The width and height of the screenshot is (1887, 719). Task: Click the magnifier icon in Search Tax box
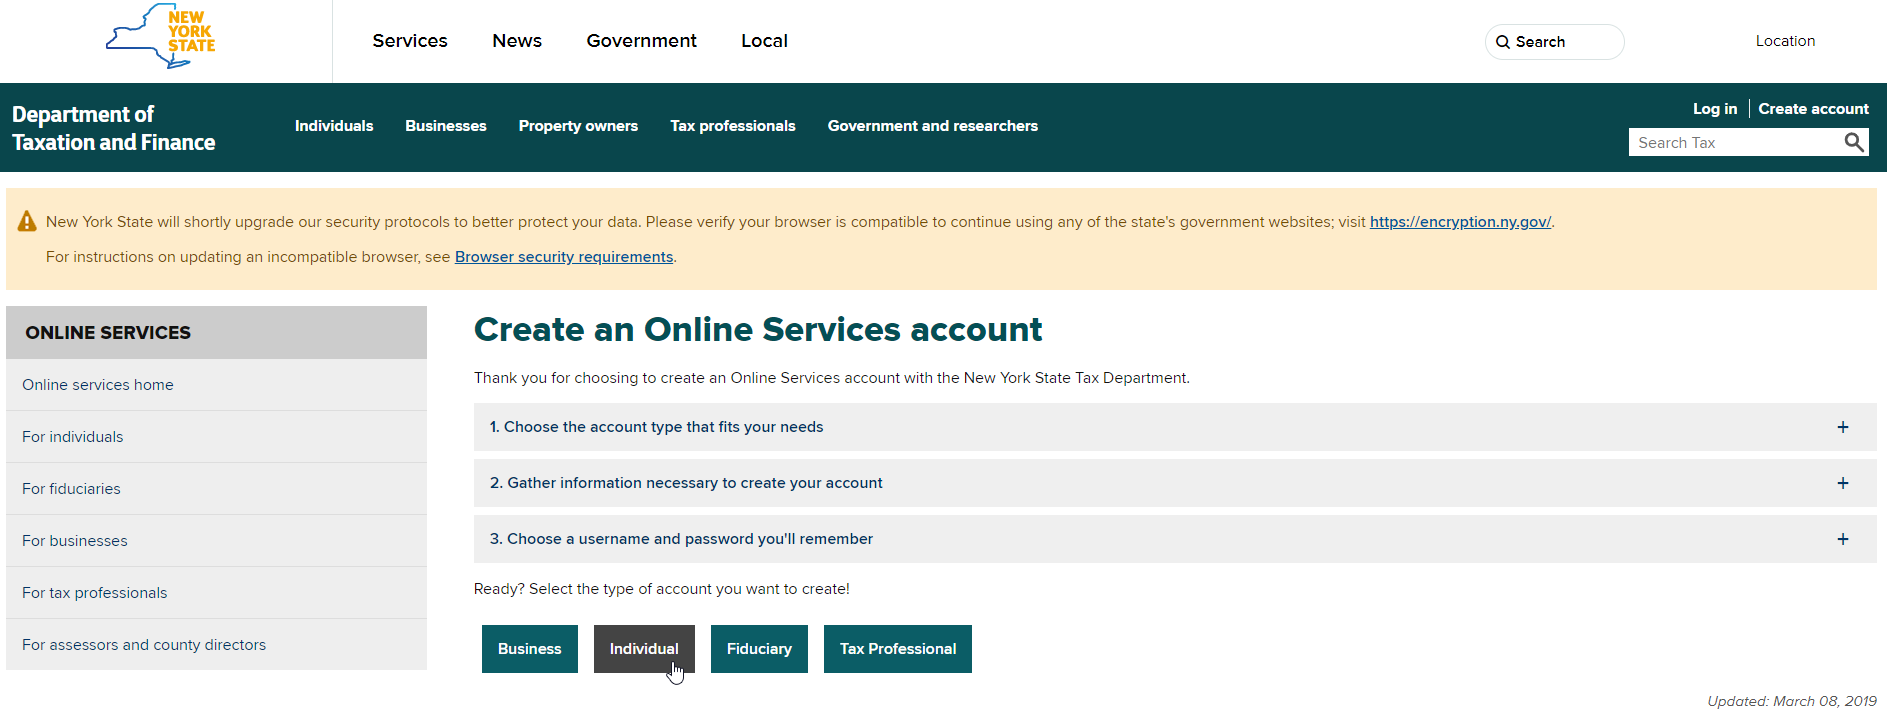coord(1854,142)
